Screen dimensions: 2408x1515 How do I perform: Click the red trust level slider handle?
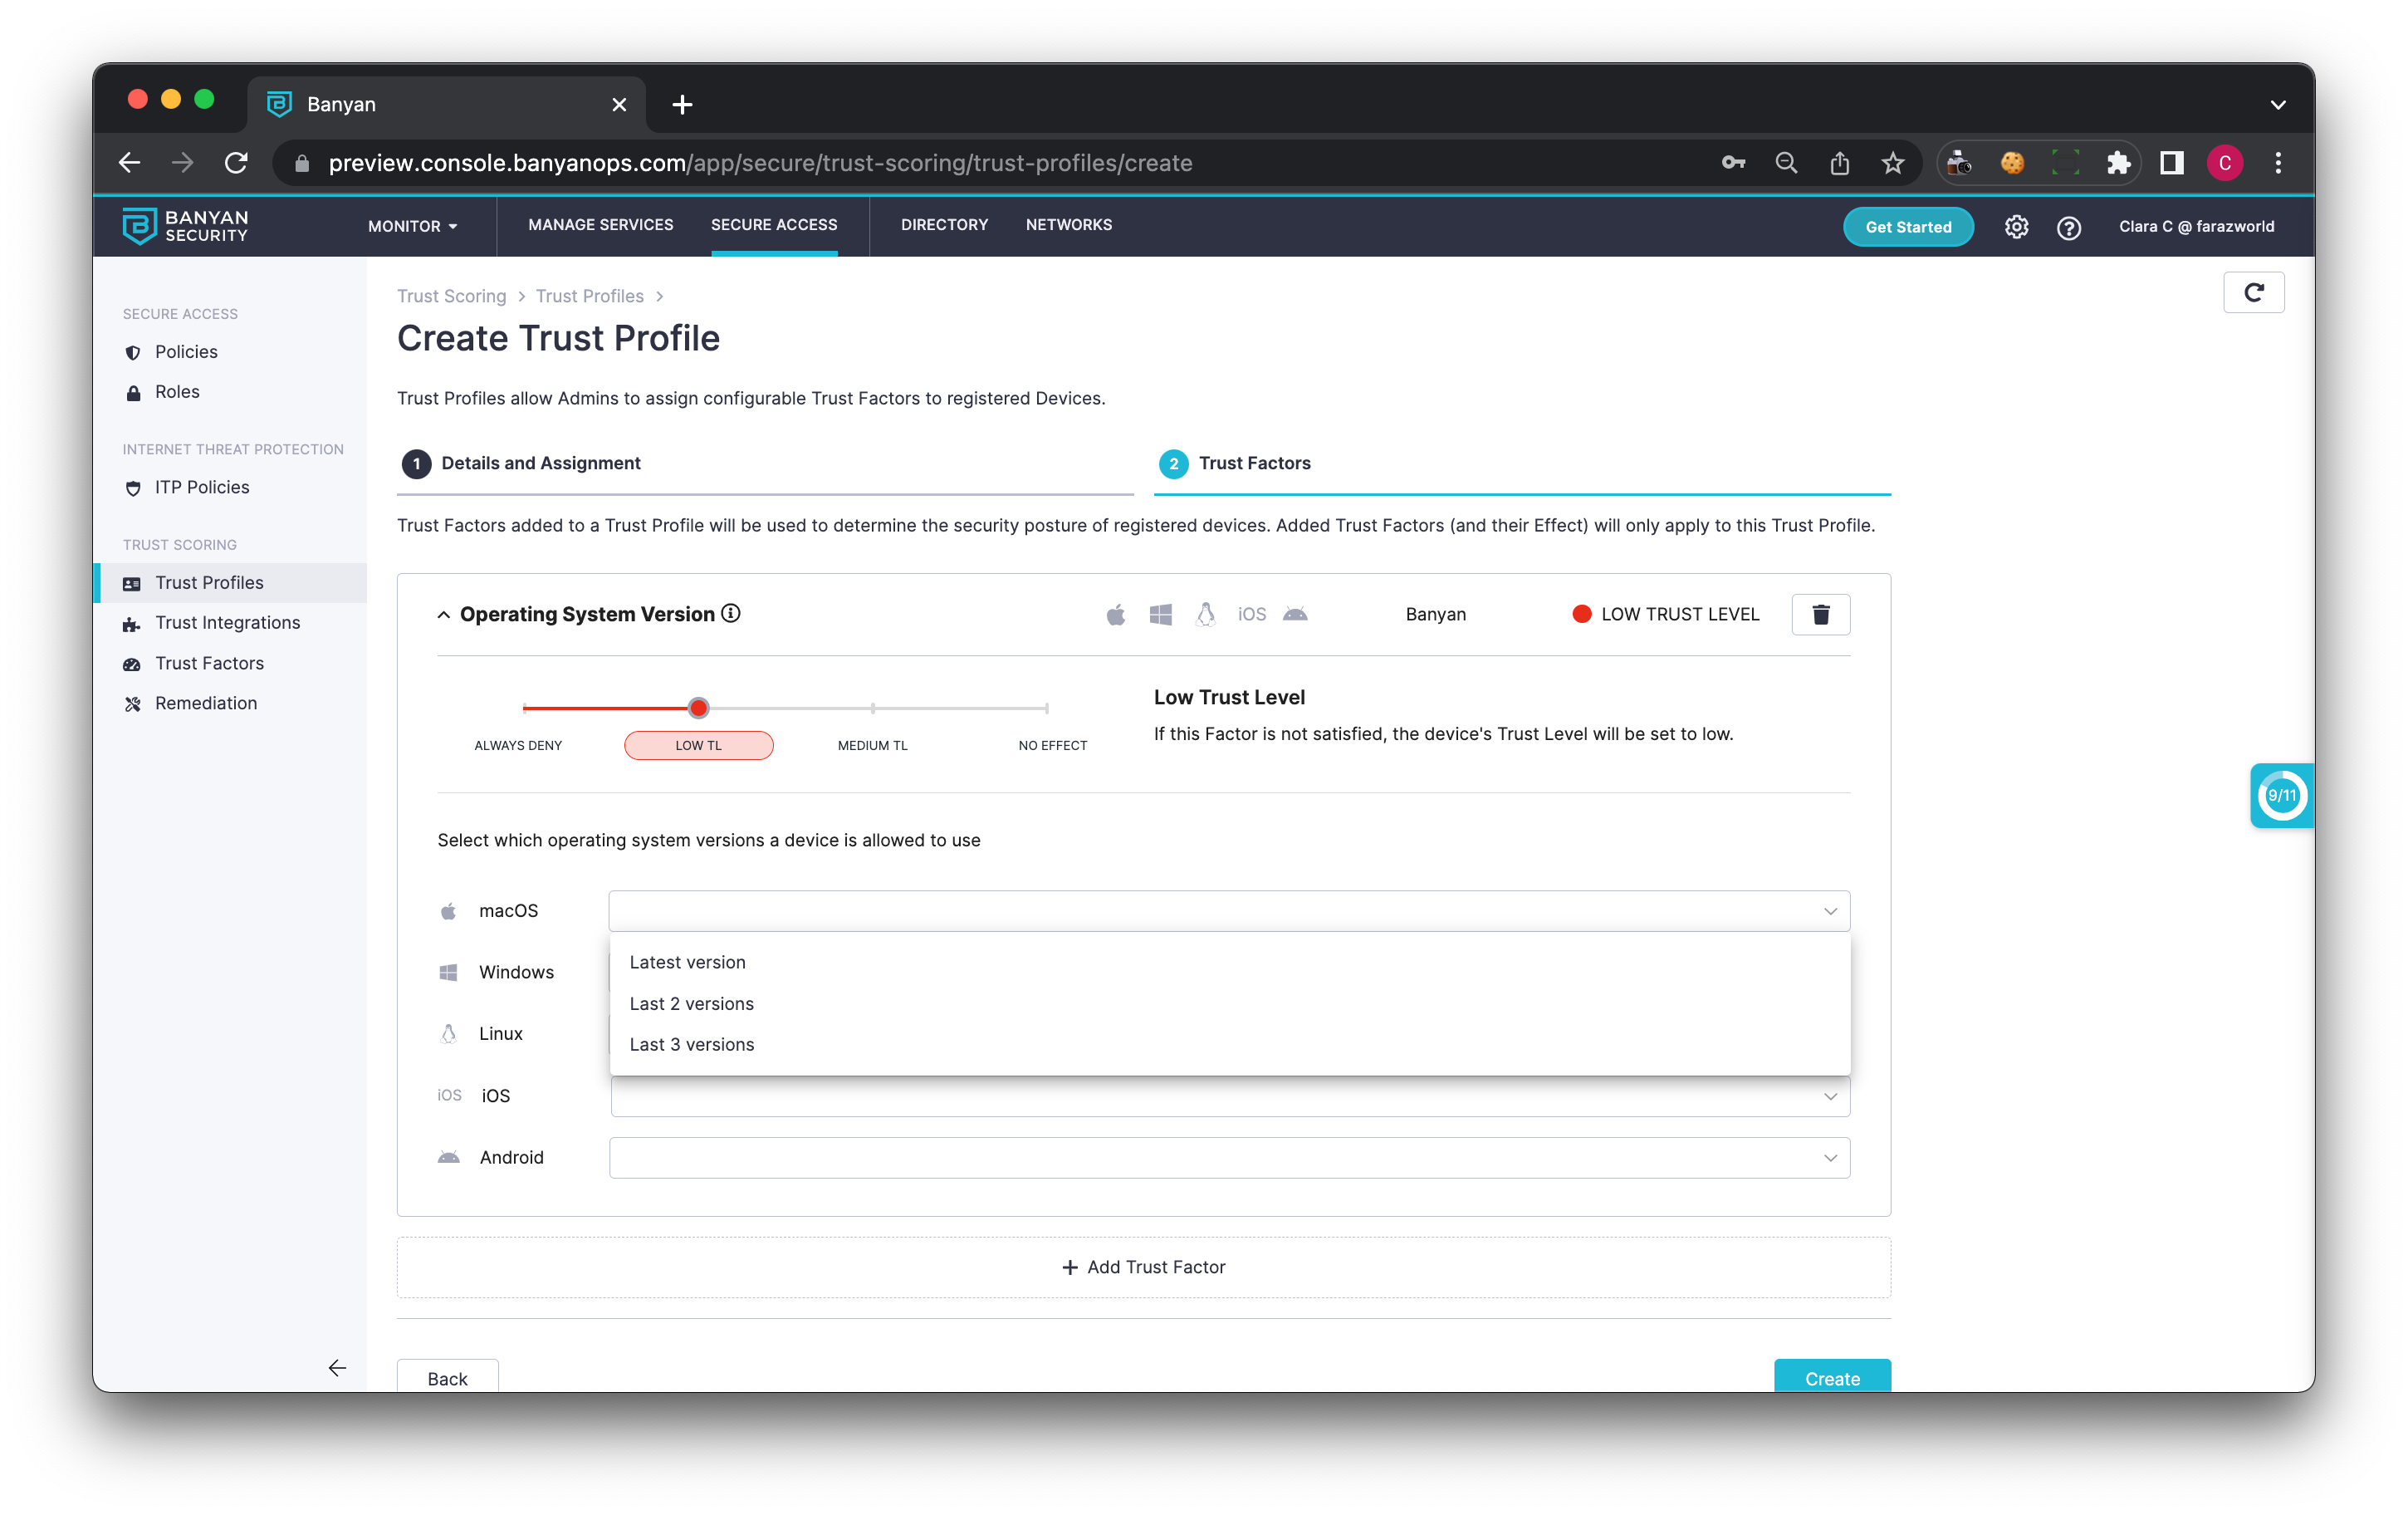pyautogui.click(x=698, y=708)
